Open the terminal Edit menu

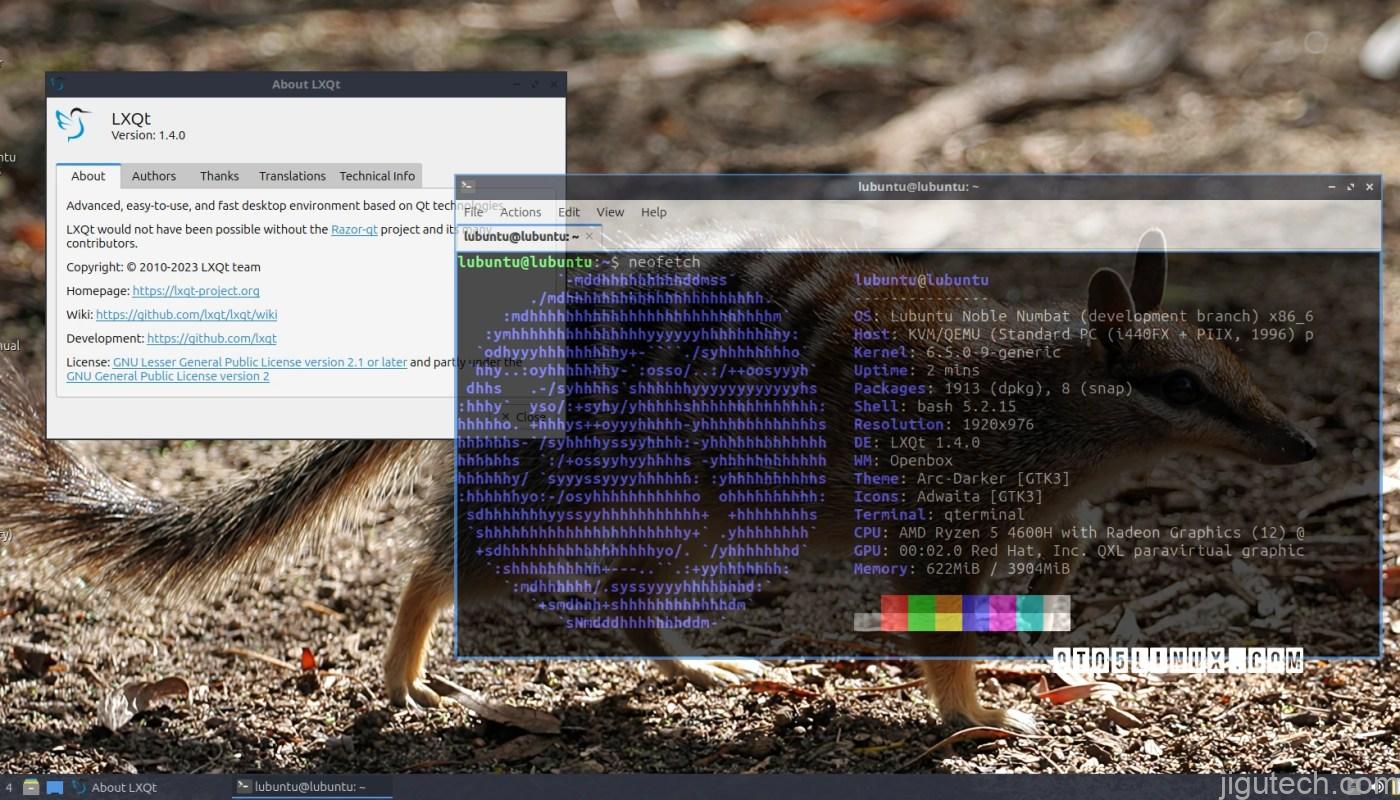pyautogui.click(x=569, y=212)
